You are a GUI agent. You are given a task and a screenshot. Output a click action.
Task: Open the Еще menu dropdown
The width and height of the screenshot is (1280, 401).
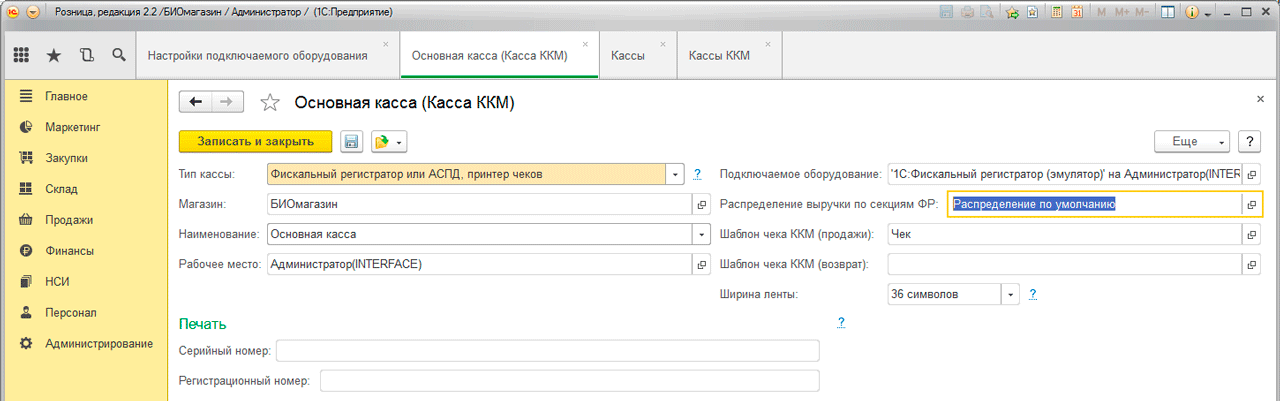1192,142
